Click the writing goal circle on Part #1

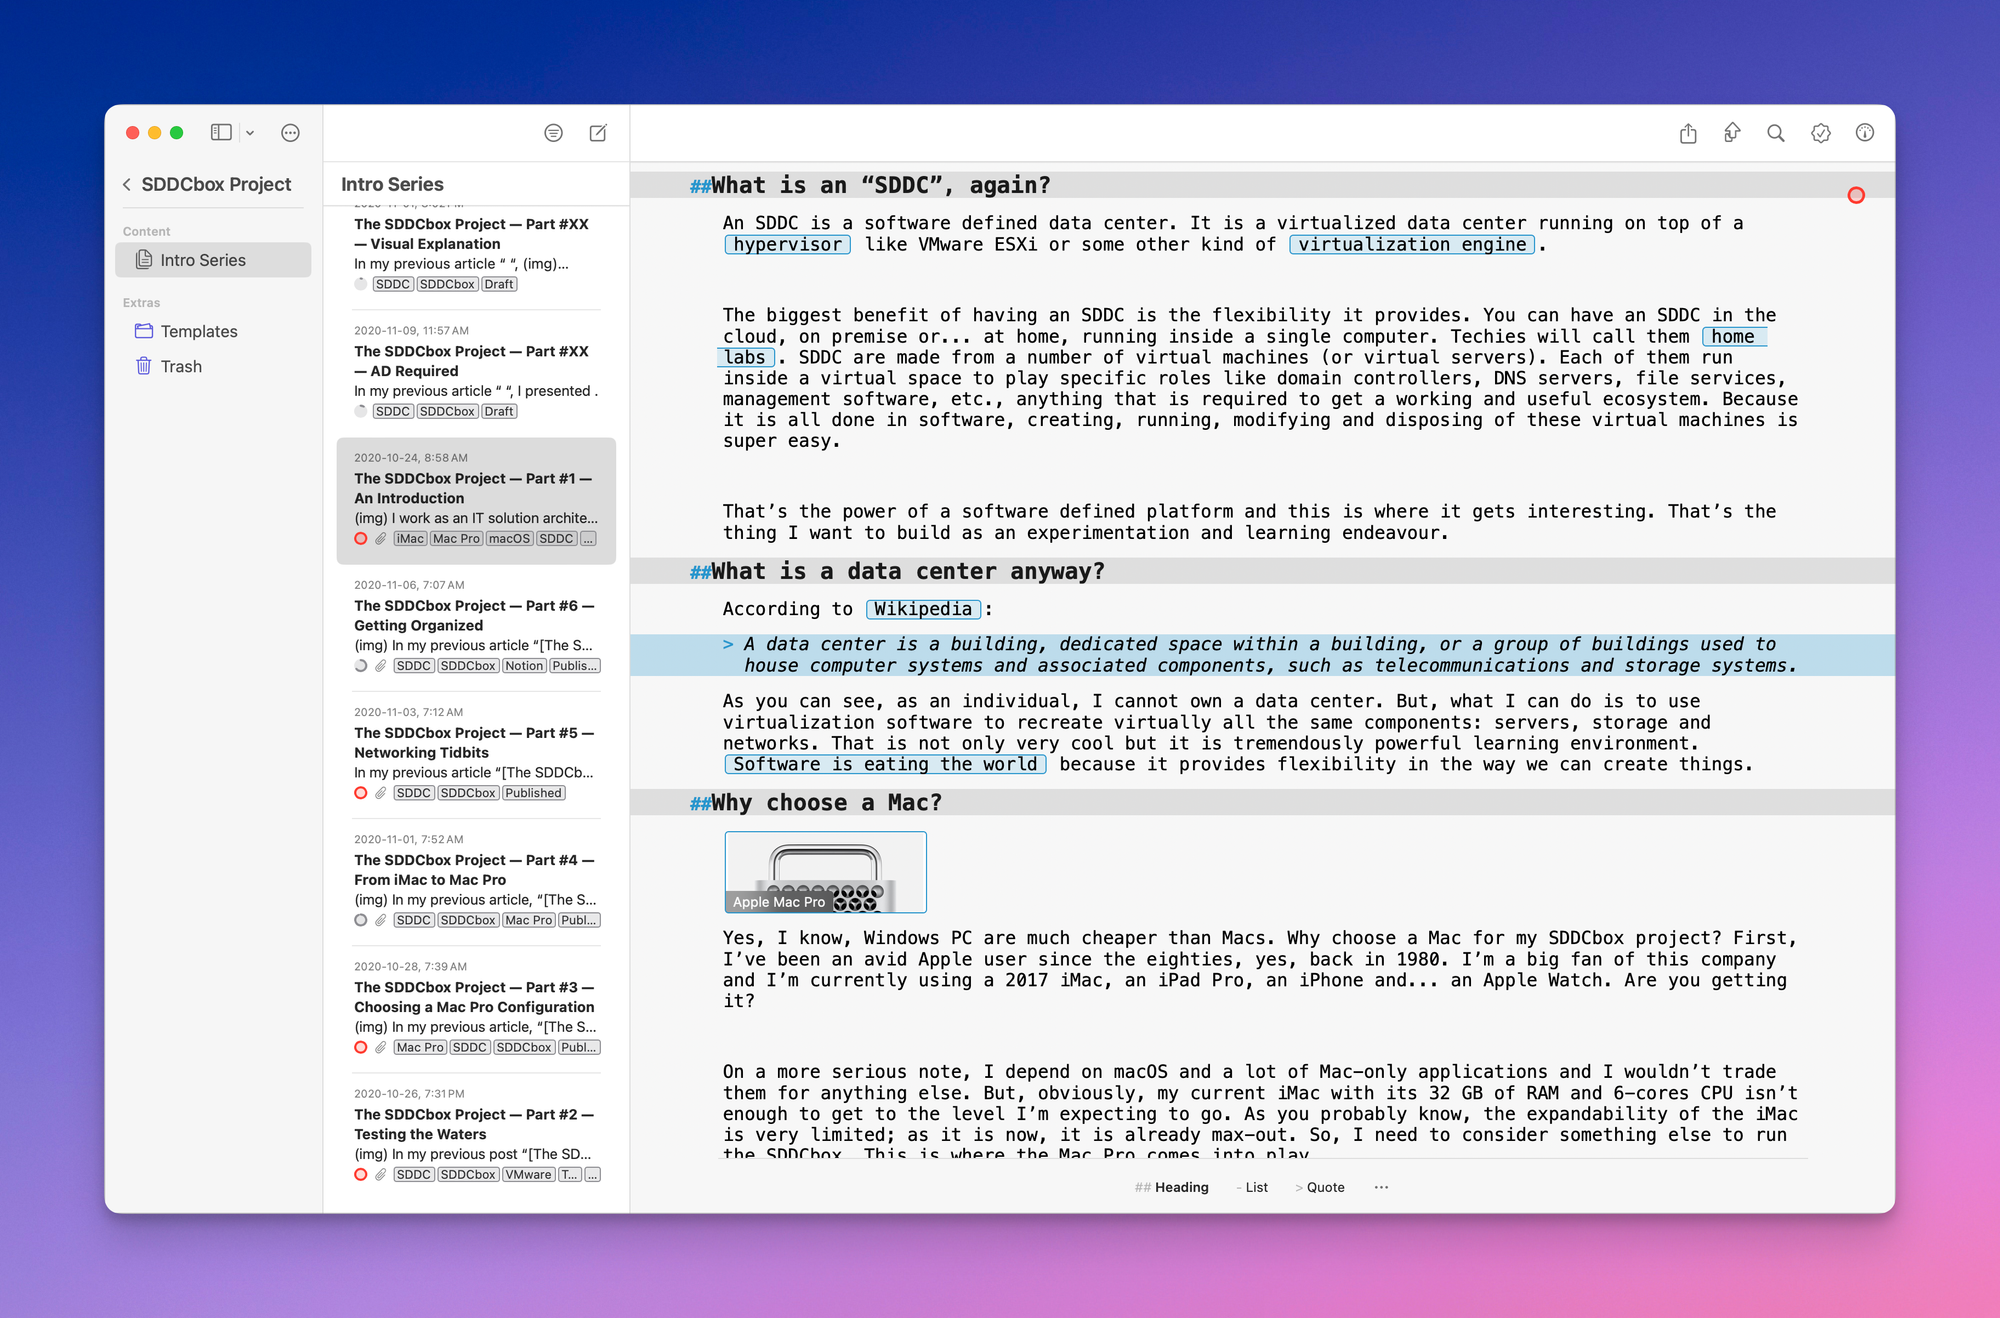pos(361,538)
